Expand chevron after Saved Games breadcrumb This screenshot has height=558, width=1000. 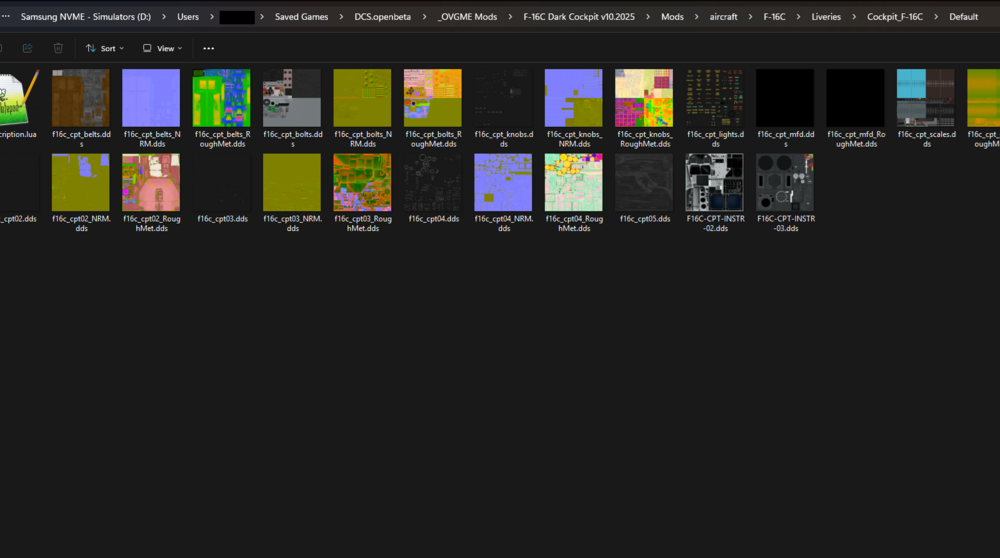tap(341, 17)
